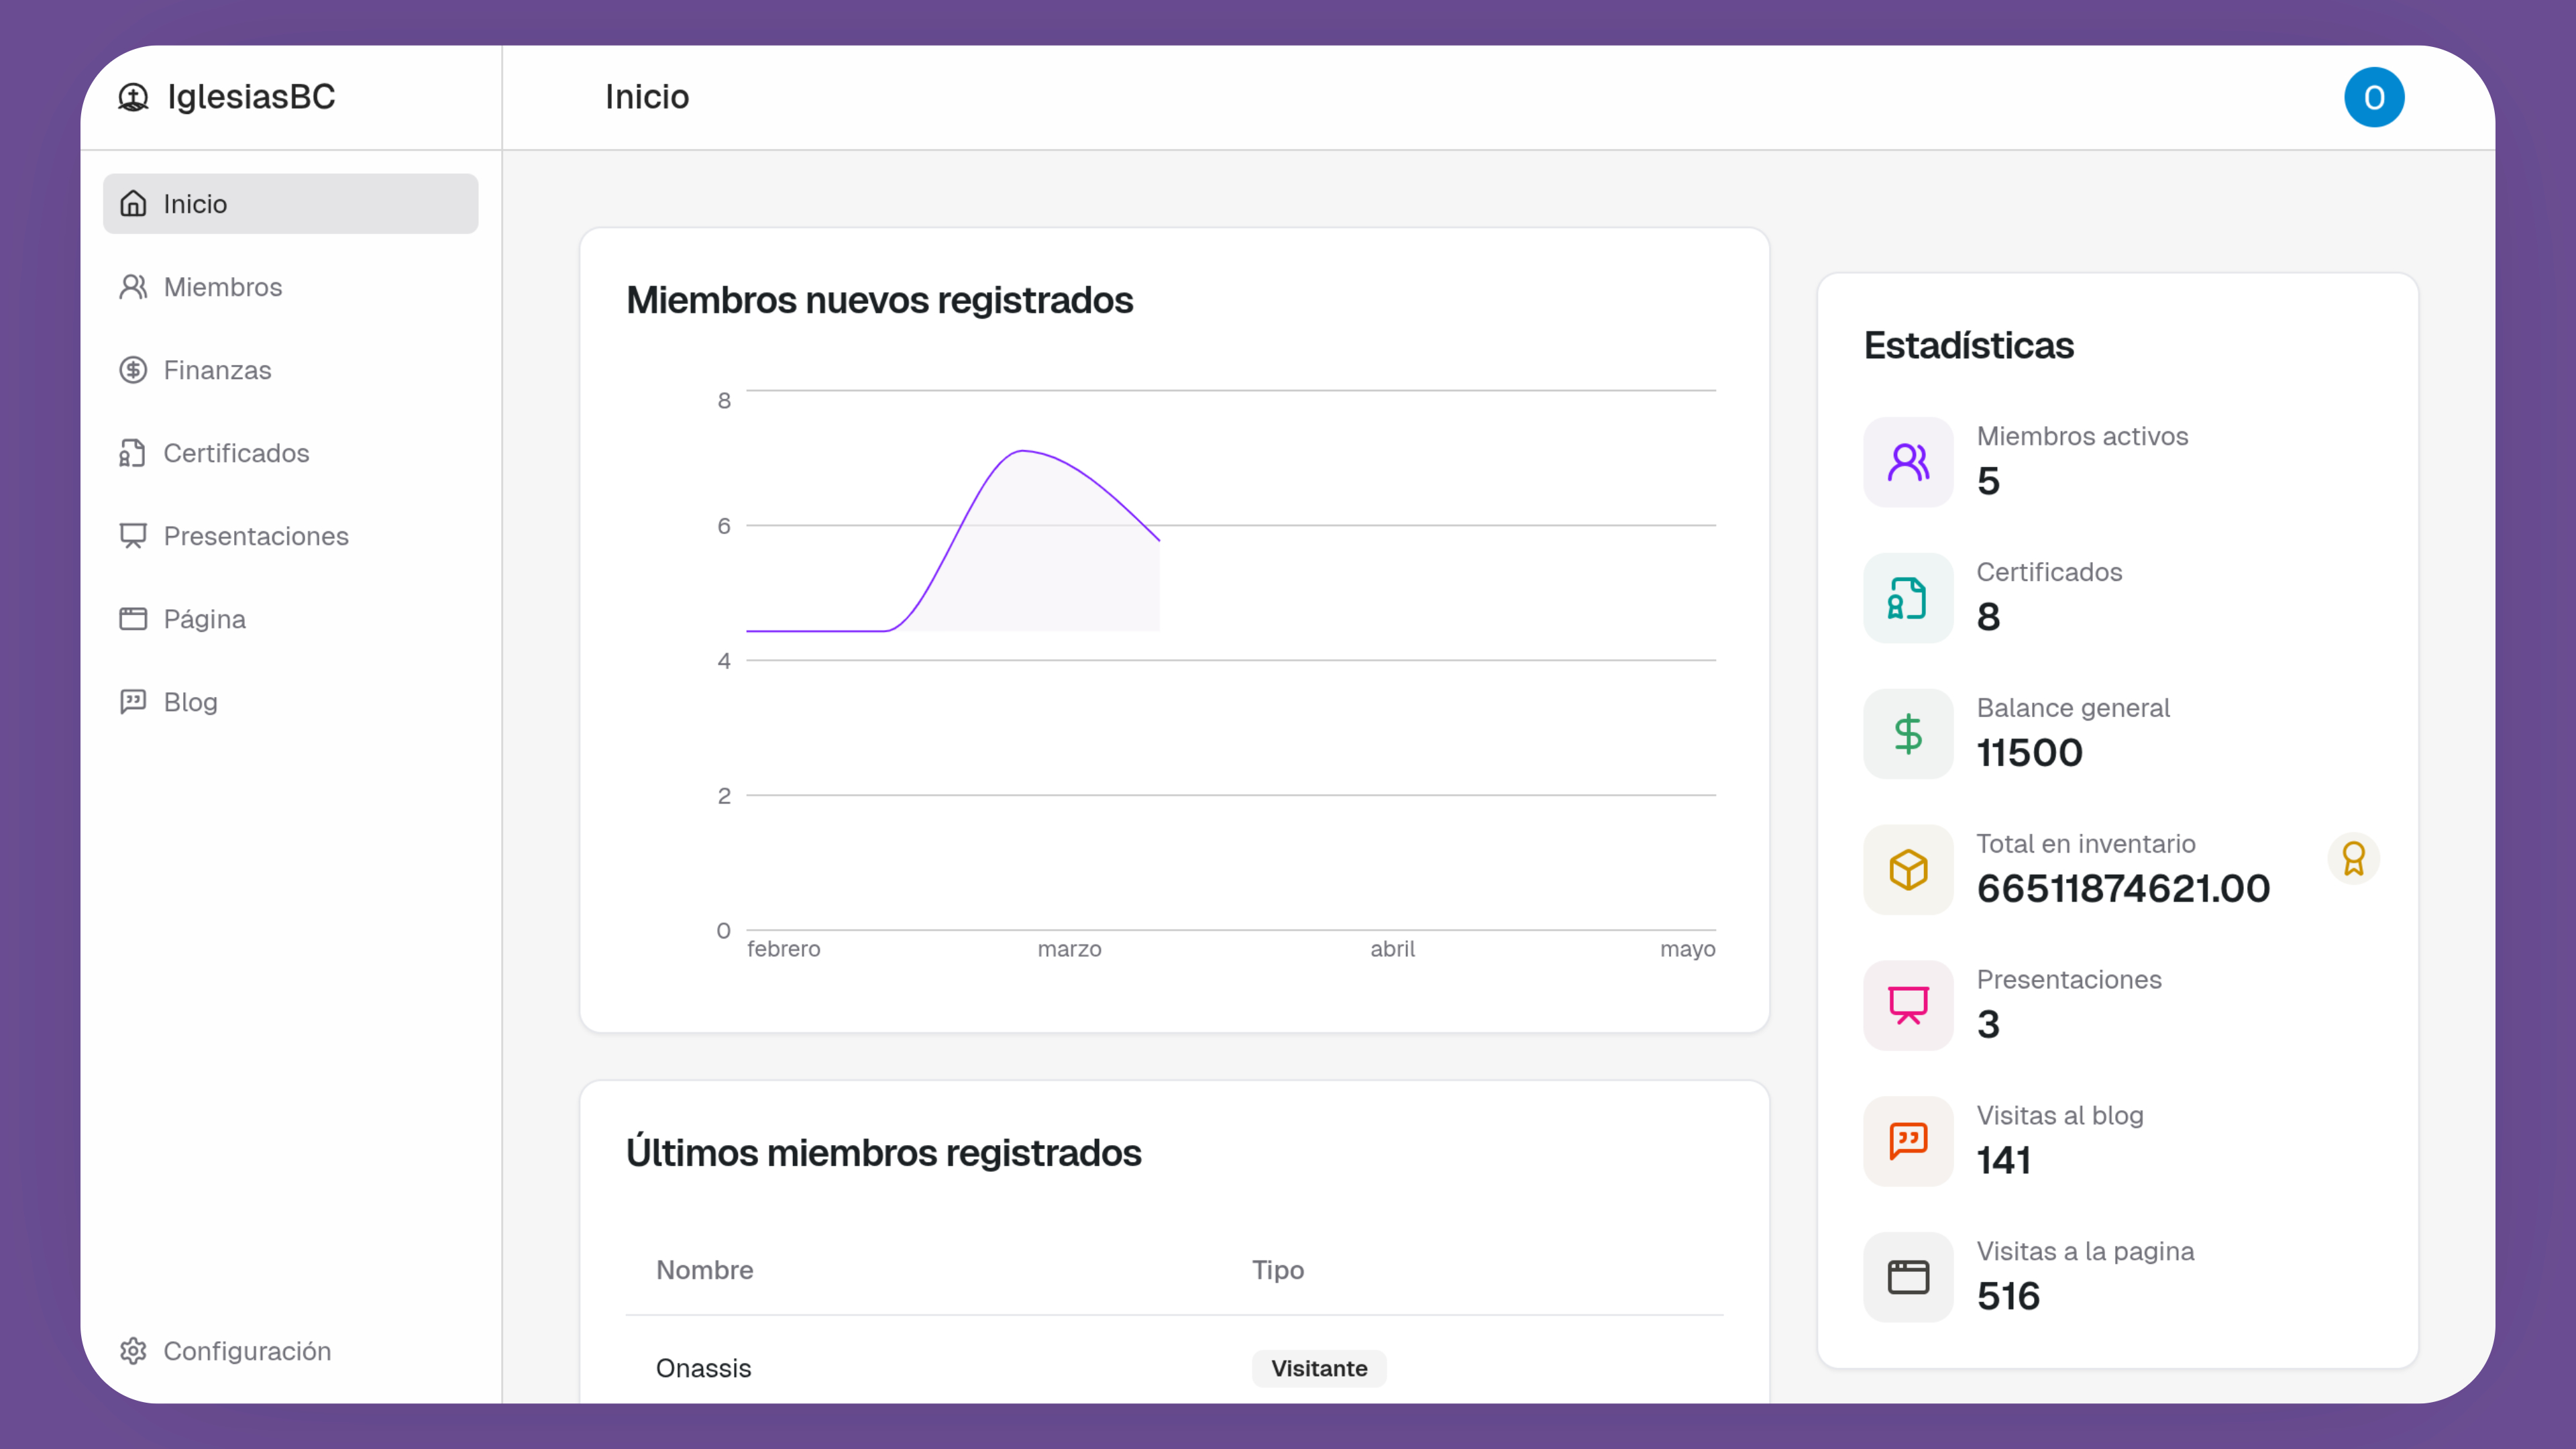2576x1449 pixels.
Task: Select the Inicio sidebar item
Action: pyautogui.click(x=290, y=204)
